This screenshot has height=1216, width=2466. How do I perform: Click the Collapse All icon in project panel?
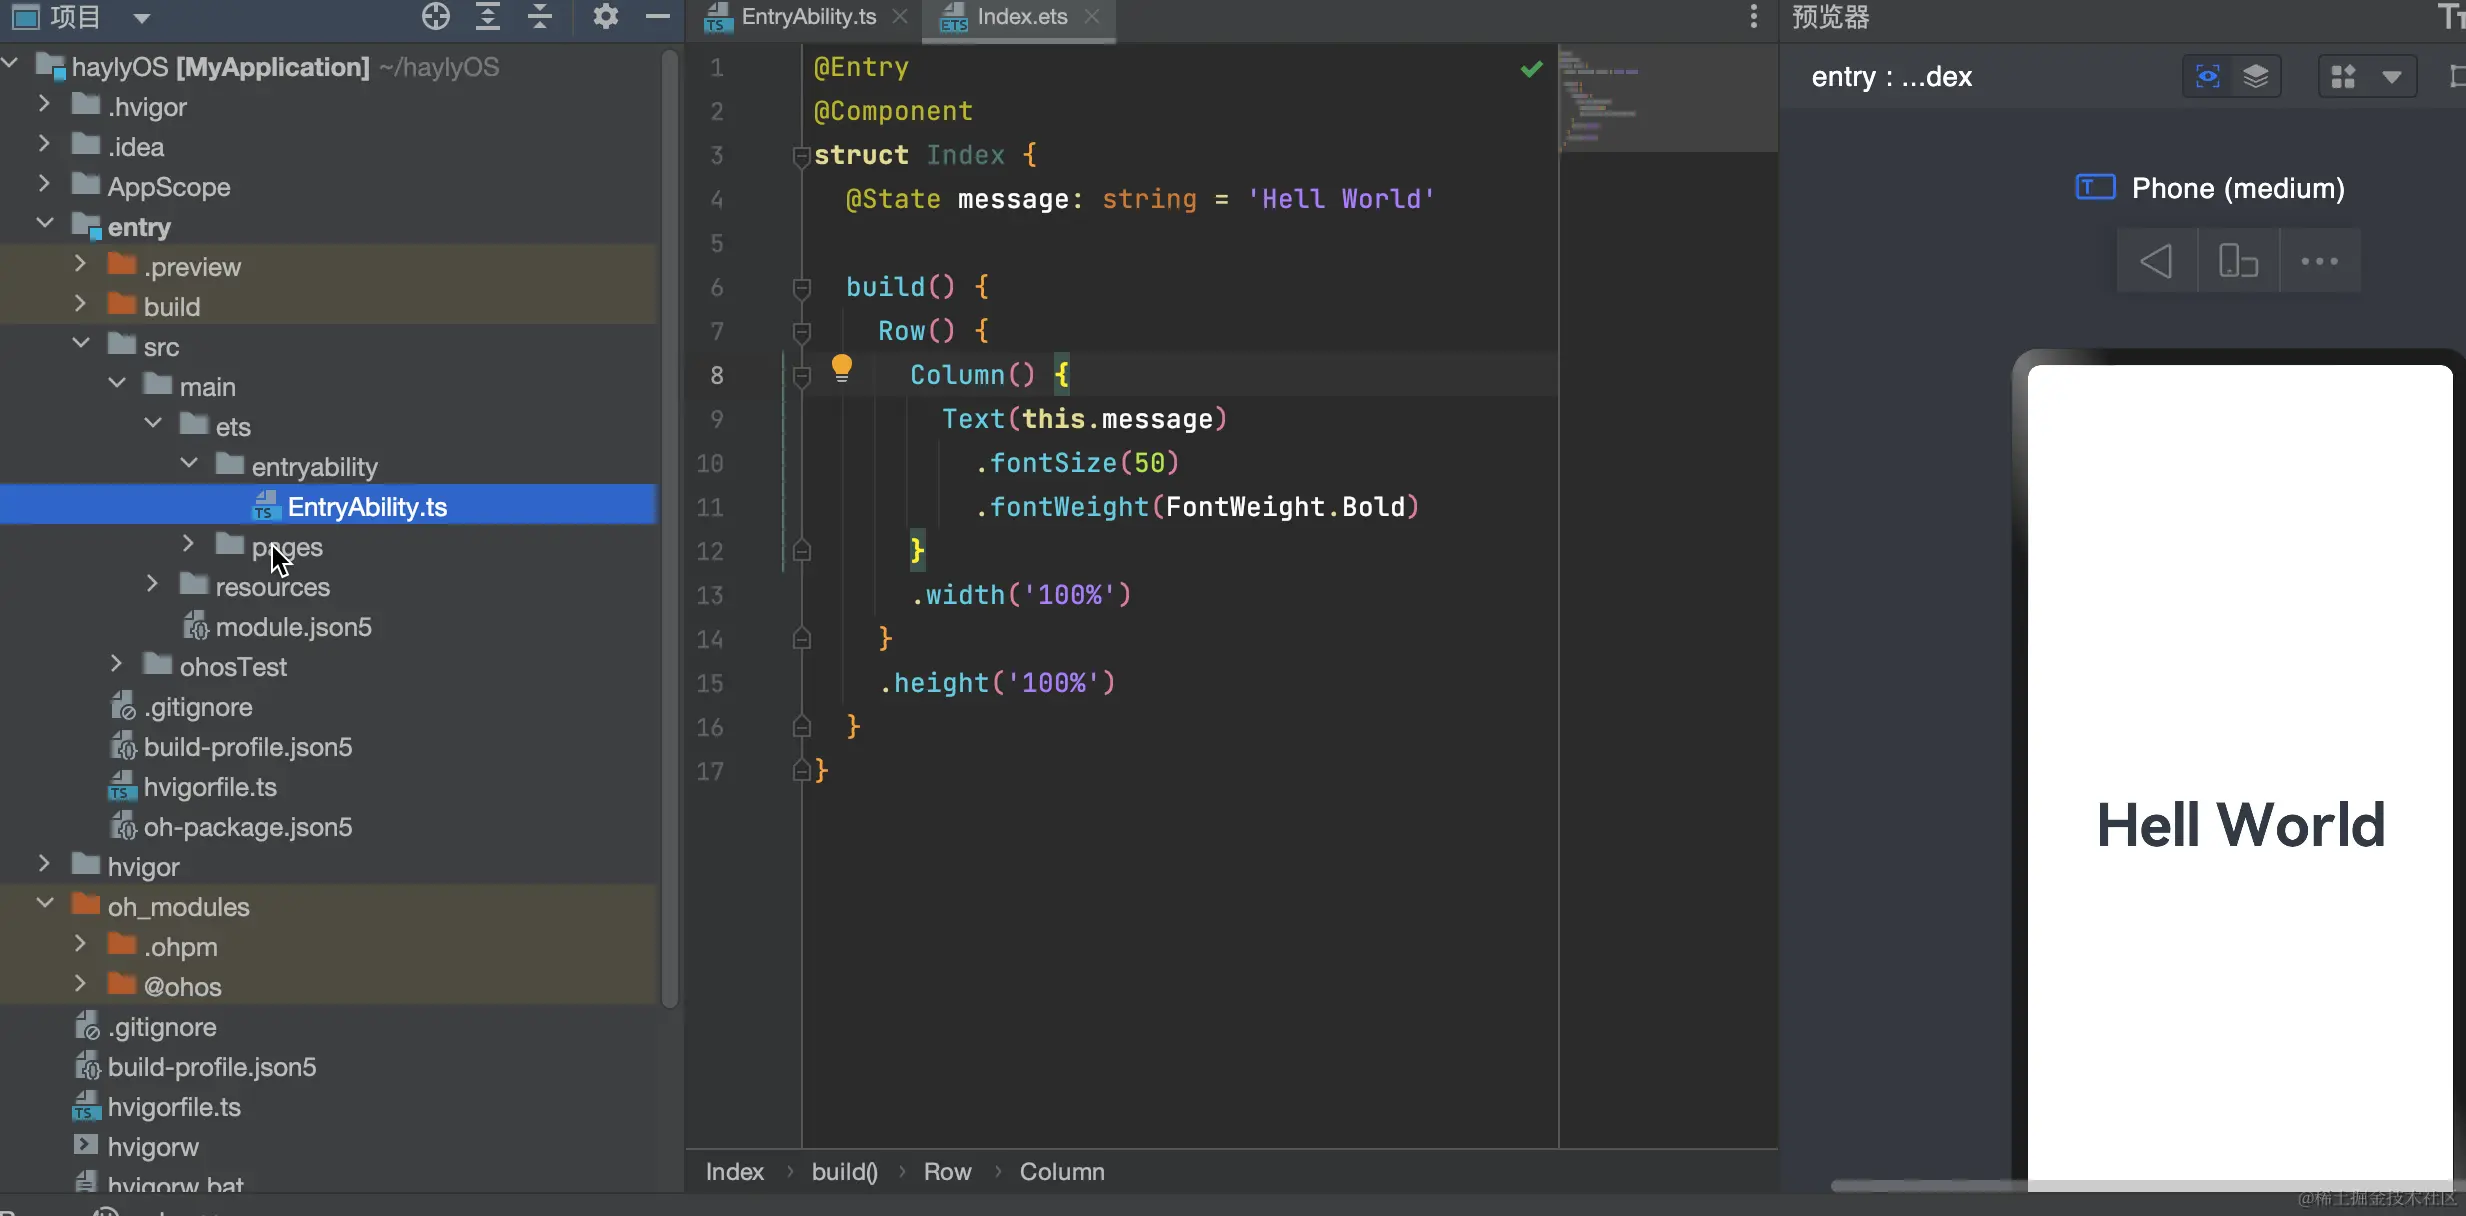coord(540,16)
